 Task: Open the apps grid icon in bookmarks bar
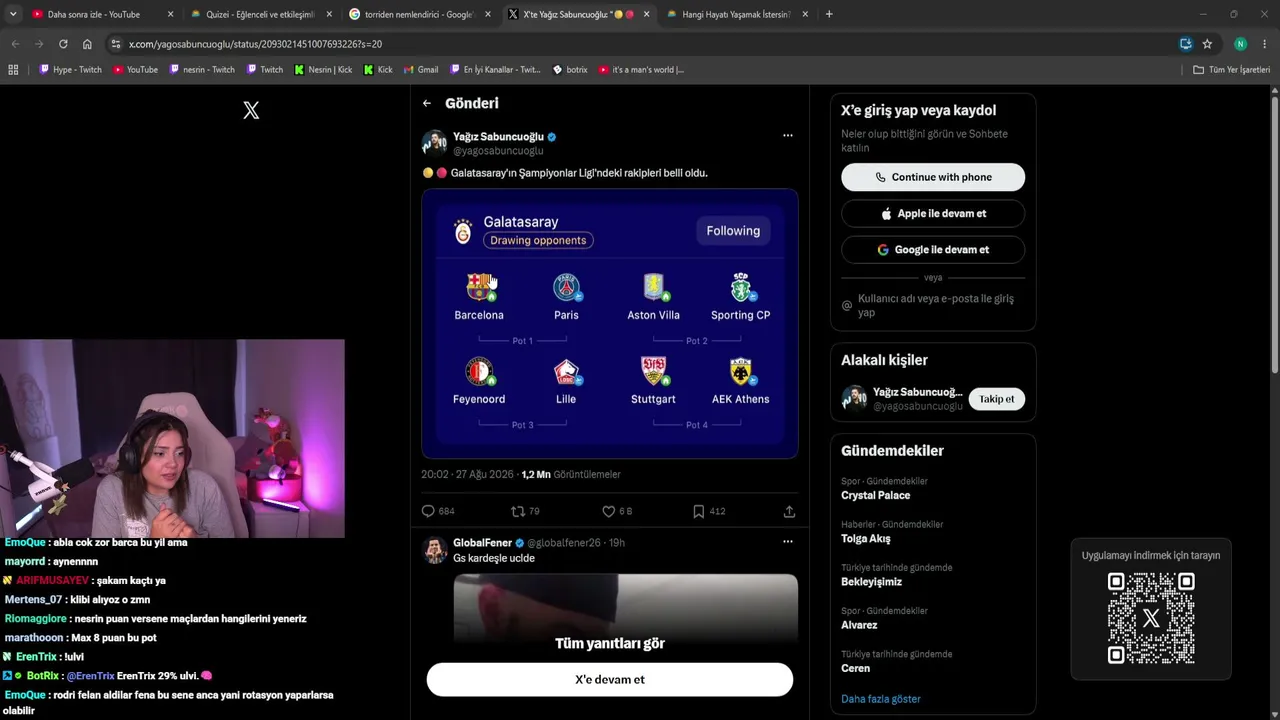(13, 70)
